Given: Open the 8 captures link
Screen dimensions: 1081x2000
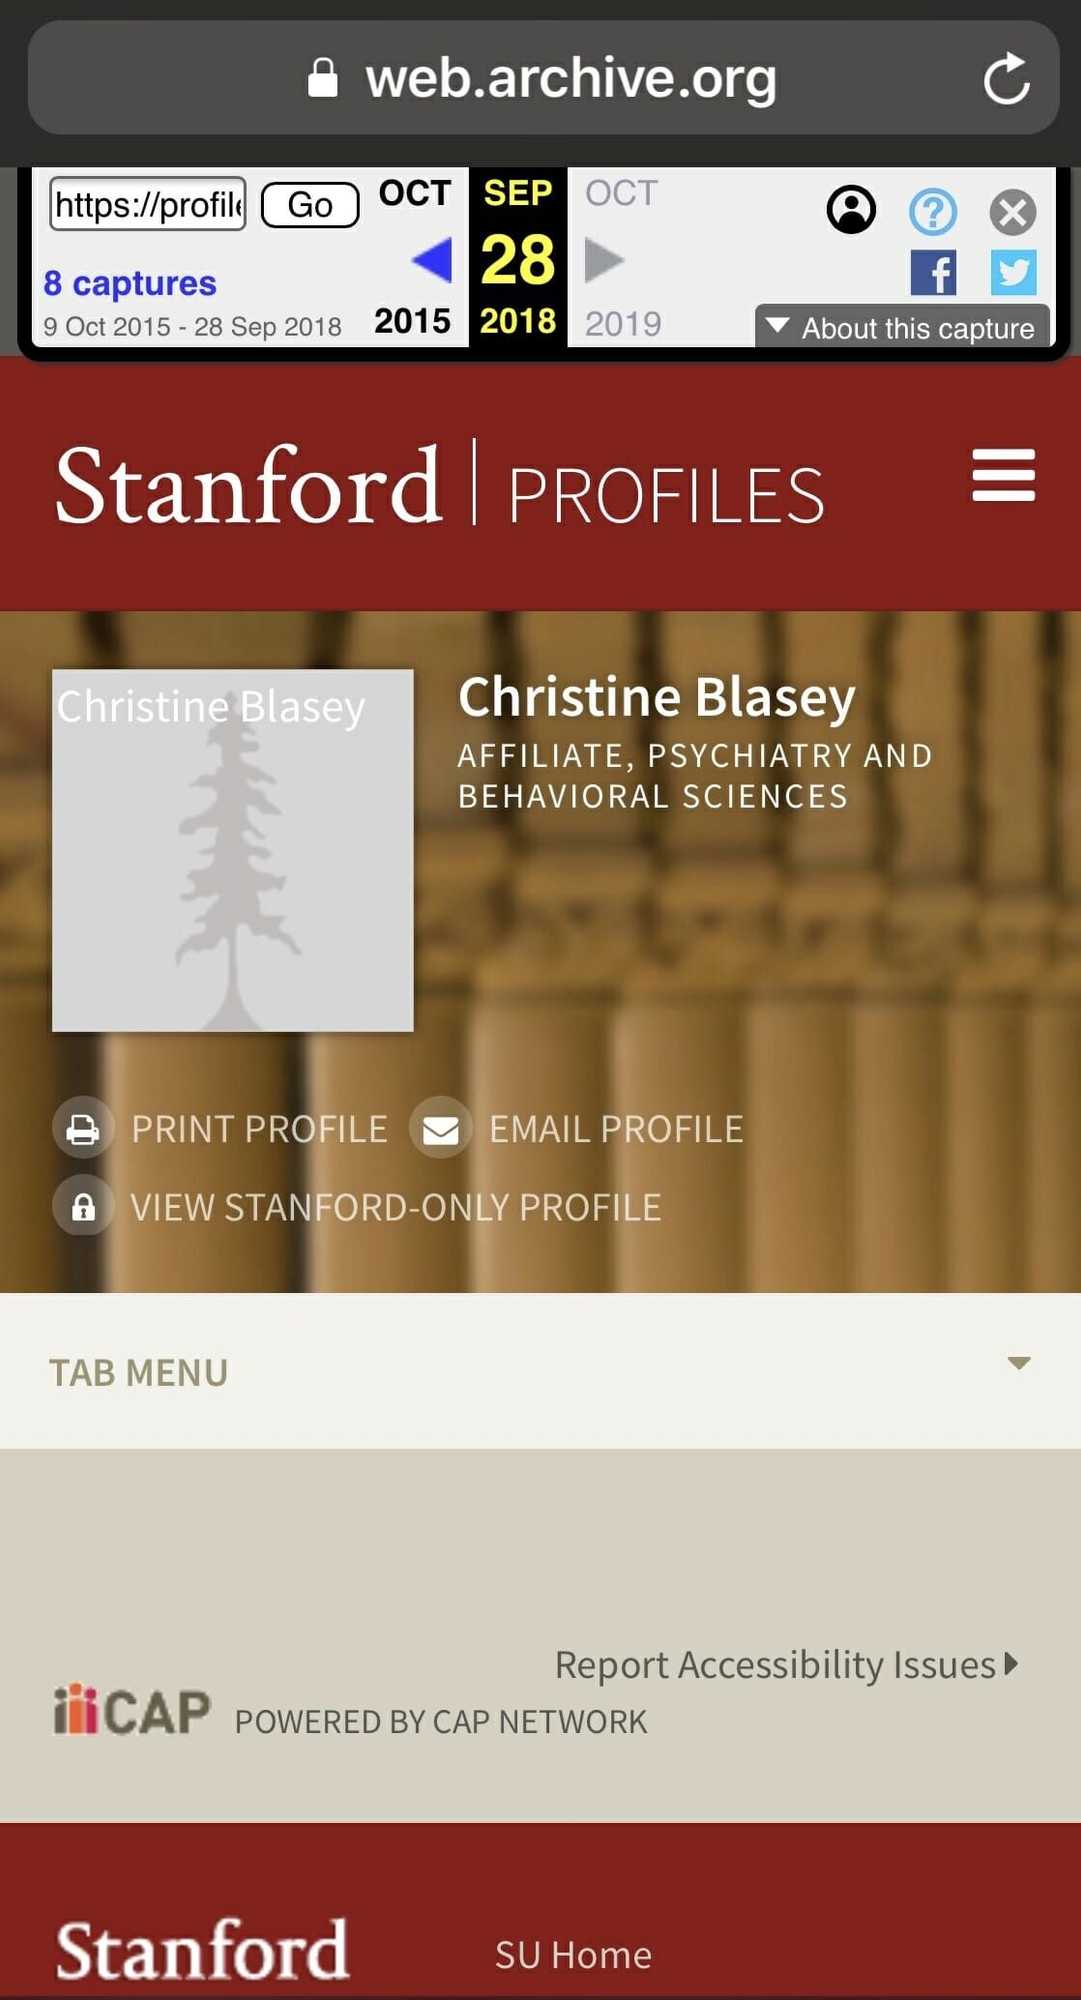Looking at the screenshot, I should [130, 284].
